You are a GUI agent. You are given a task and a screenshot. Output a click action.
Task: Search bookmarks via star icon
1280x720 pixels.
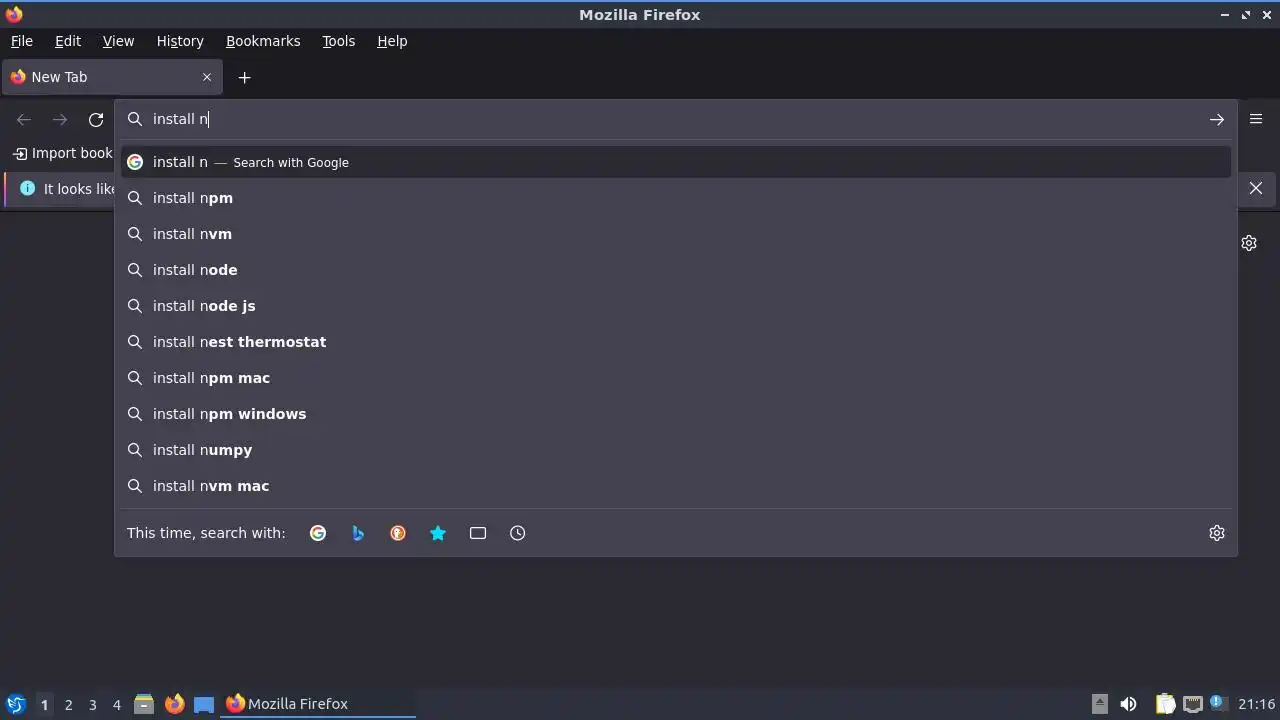pos(438,533)
